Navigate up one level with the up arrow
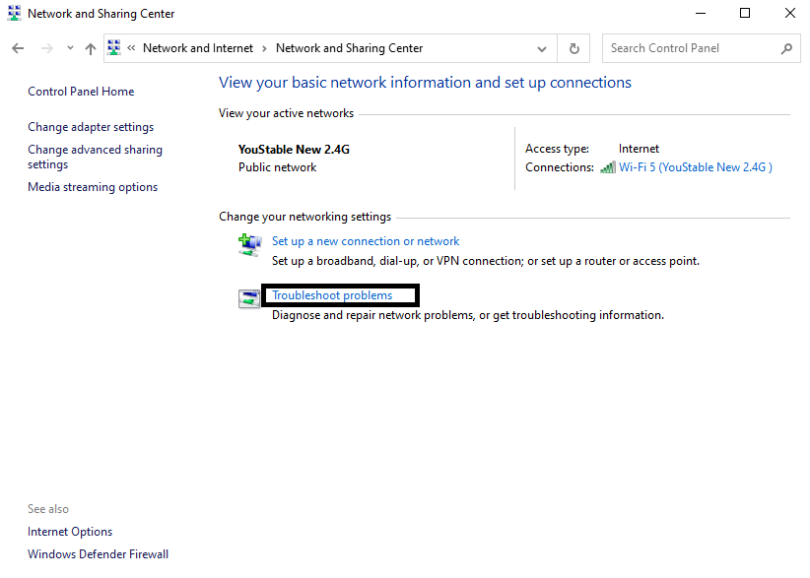Screen dimensions: 810x578 point(89,48)
